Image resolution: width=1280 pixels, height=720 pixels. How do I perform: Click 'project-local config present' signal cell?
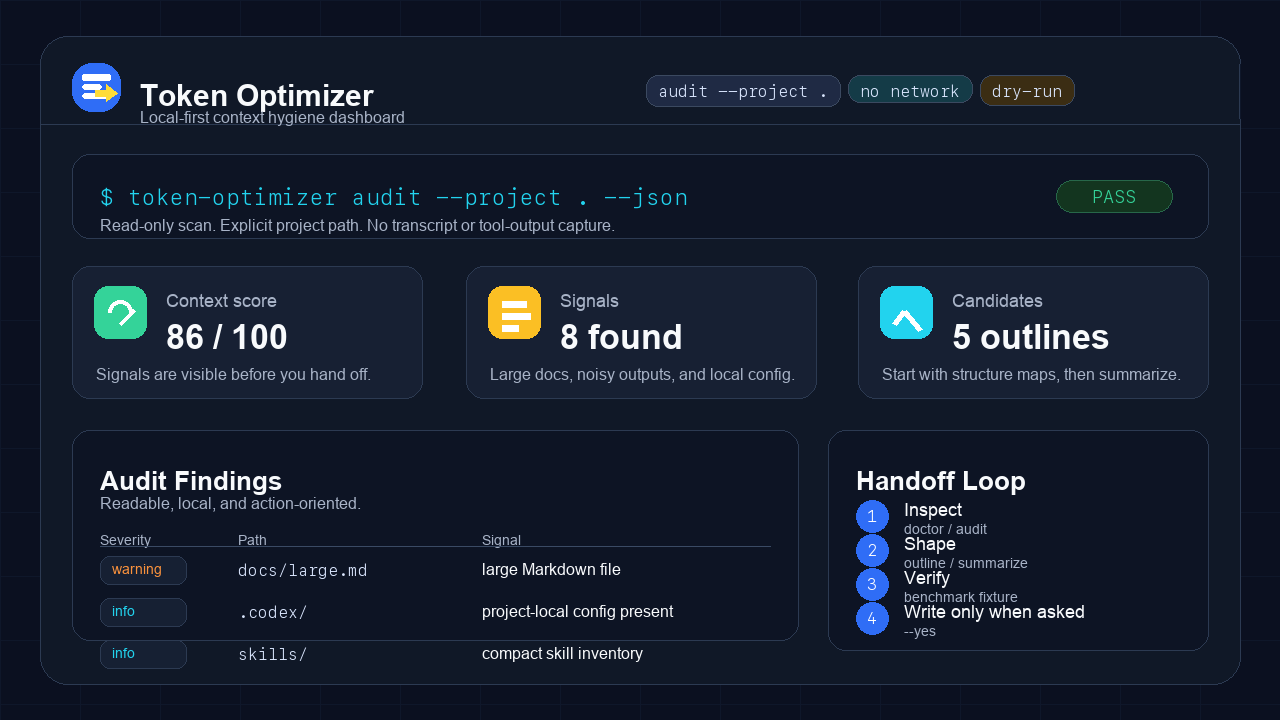pyautogui.click(x=577, y=612)
